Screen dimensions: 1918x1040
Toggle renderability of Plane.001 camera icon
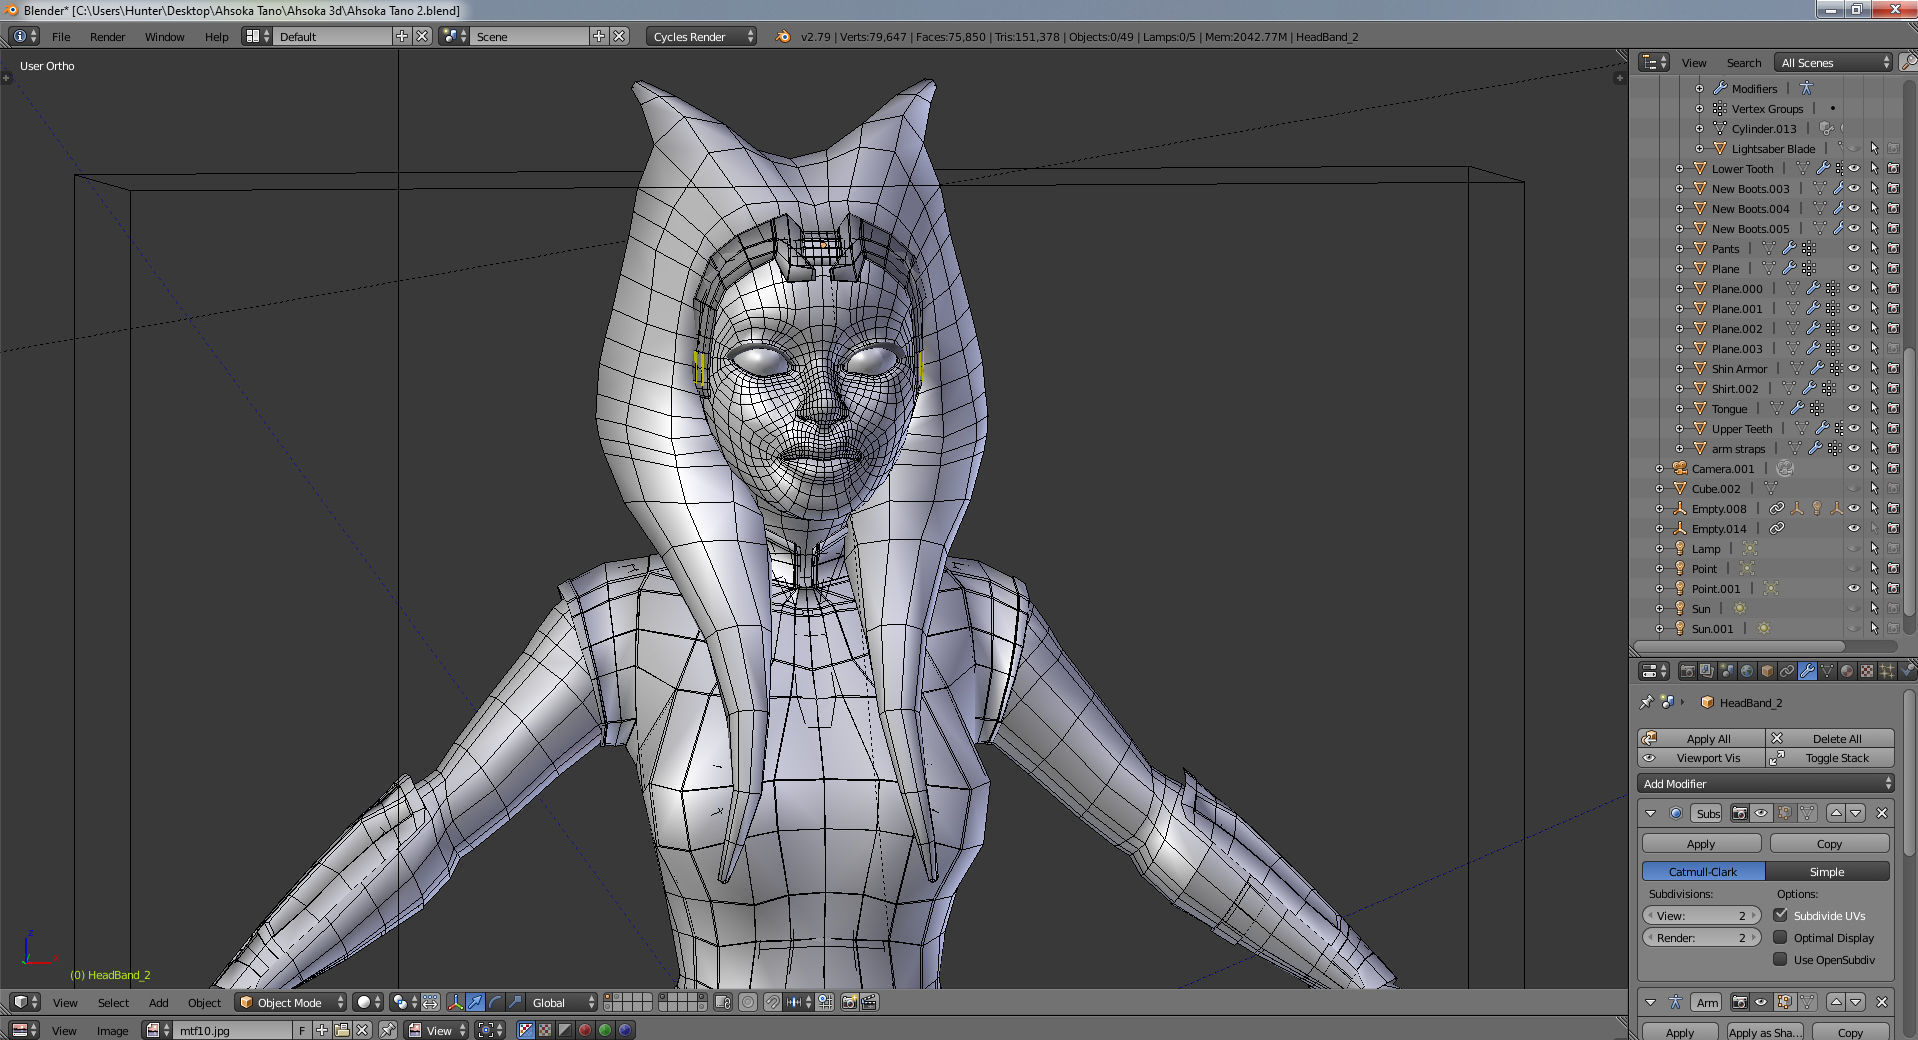(x=1893, y=308)
